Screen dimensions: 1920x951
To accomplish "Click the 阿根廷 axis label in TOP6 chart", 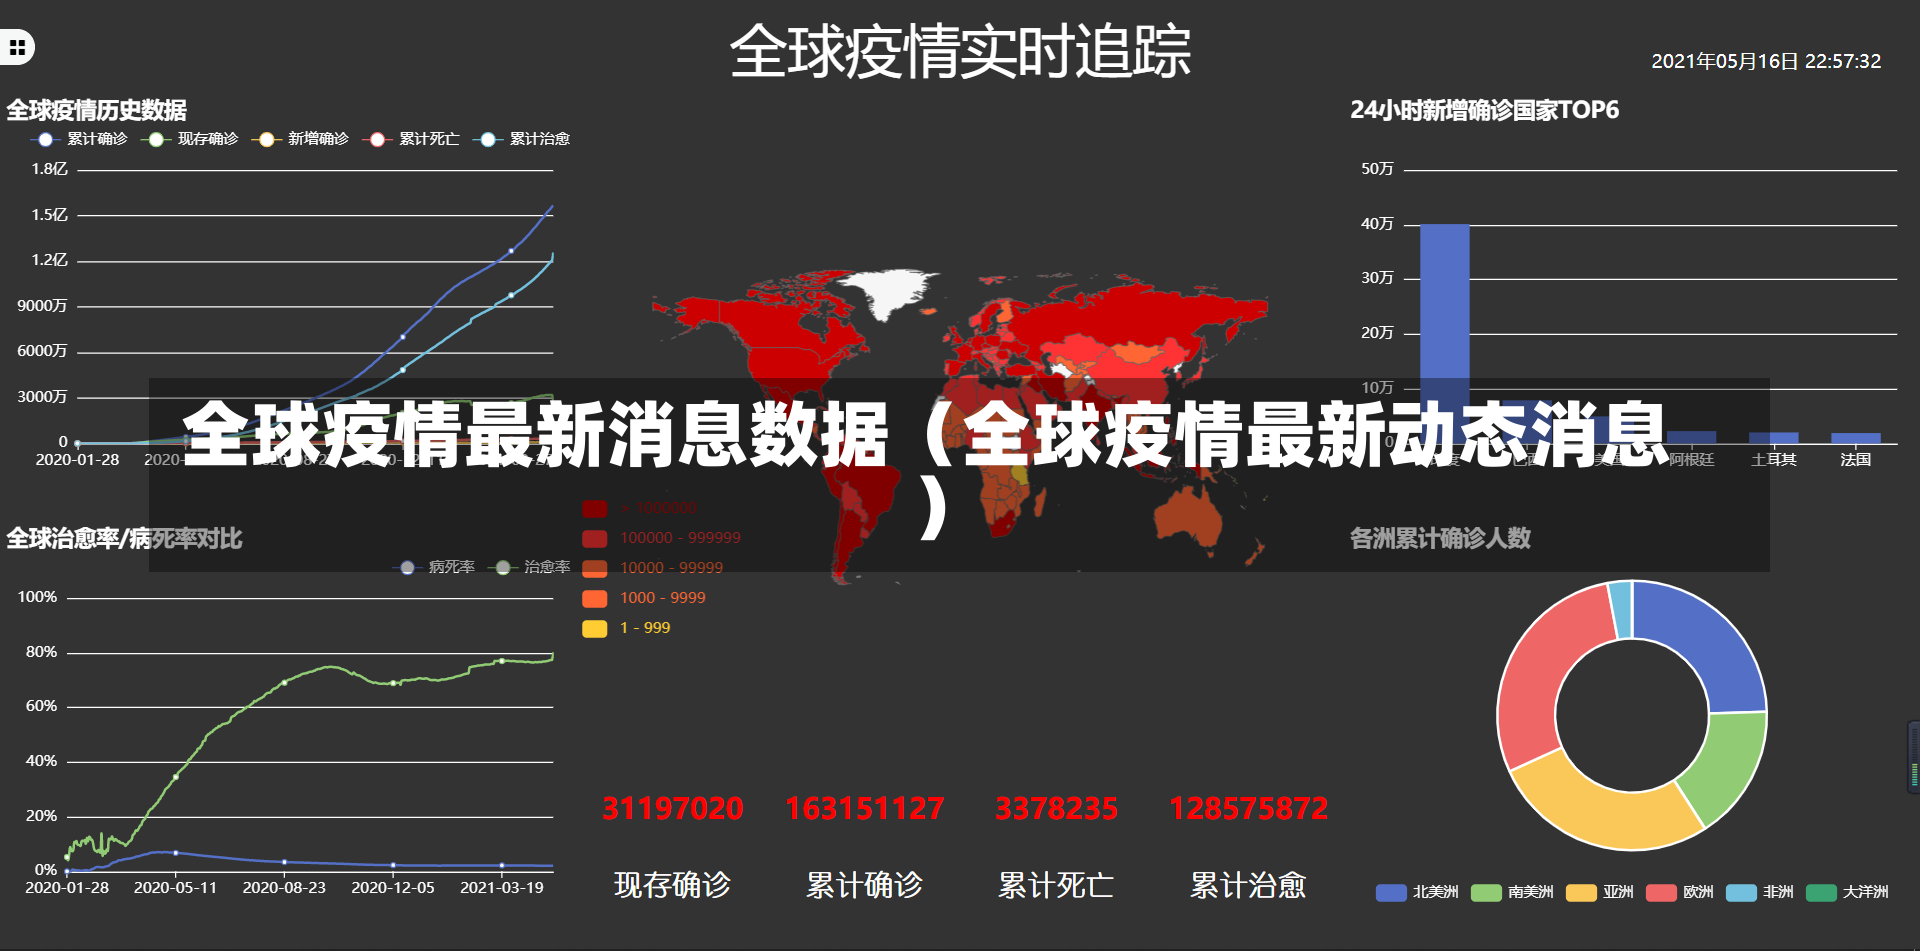I will (x=1692, y=460).
